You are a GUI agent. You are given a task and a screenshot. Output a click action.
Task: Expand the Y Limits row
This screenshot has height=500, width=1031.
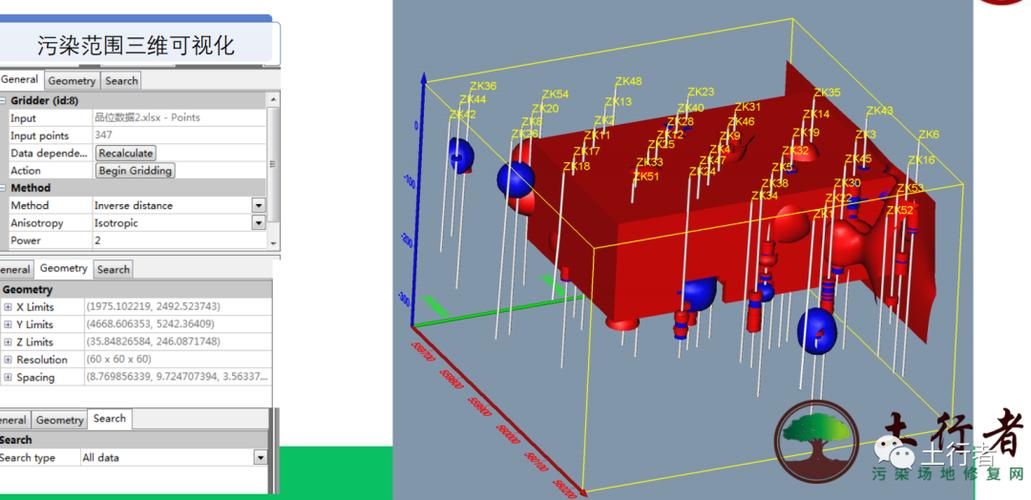pyautogui.click(x=8, y=324)
